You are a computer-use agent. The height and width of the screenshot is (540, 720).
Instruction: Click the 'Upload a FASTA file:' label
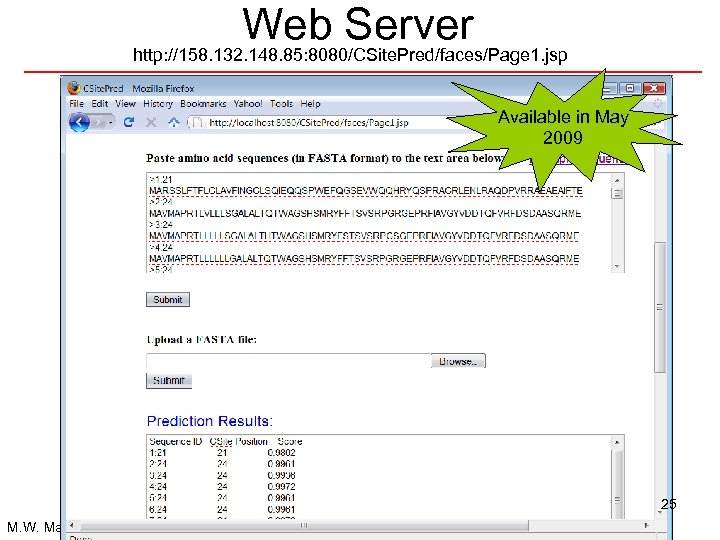[x=202, y=340]
